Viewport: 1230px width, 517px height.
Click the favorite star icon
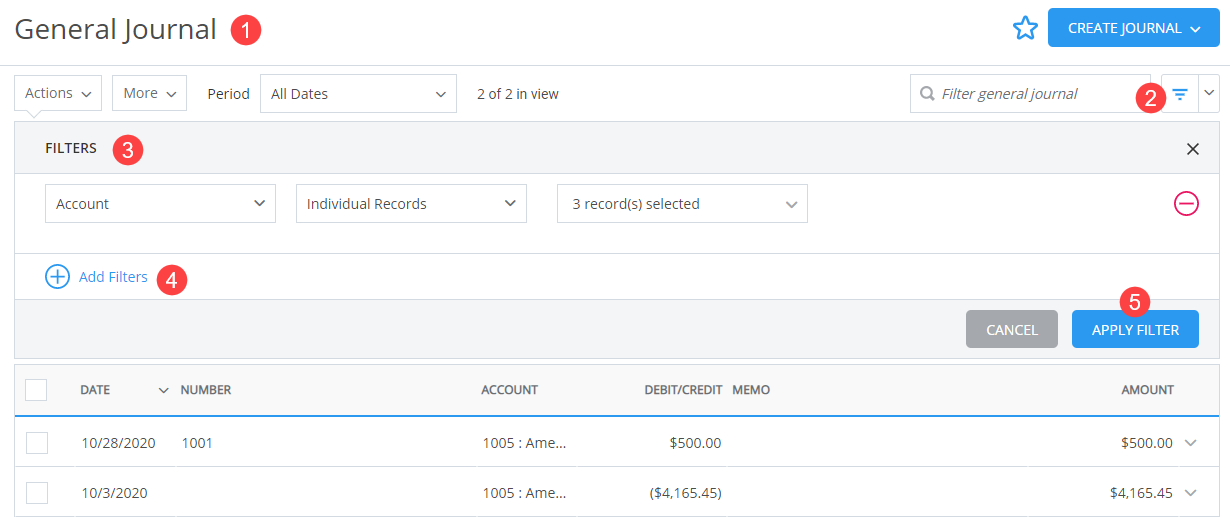point(1025,28)
